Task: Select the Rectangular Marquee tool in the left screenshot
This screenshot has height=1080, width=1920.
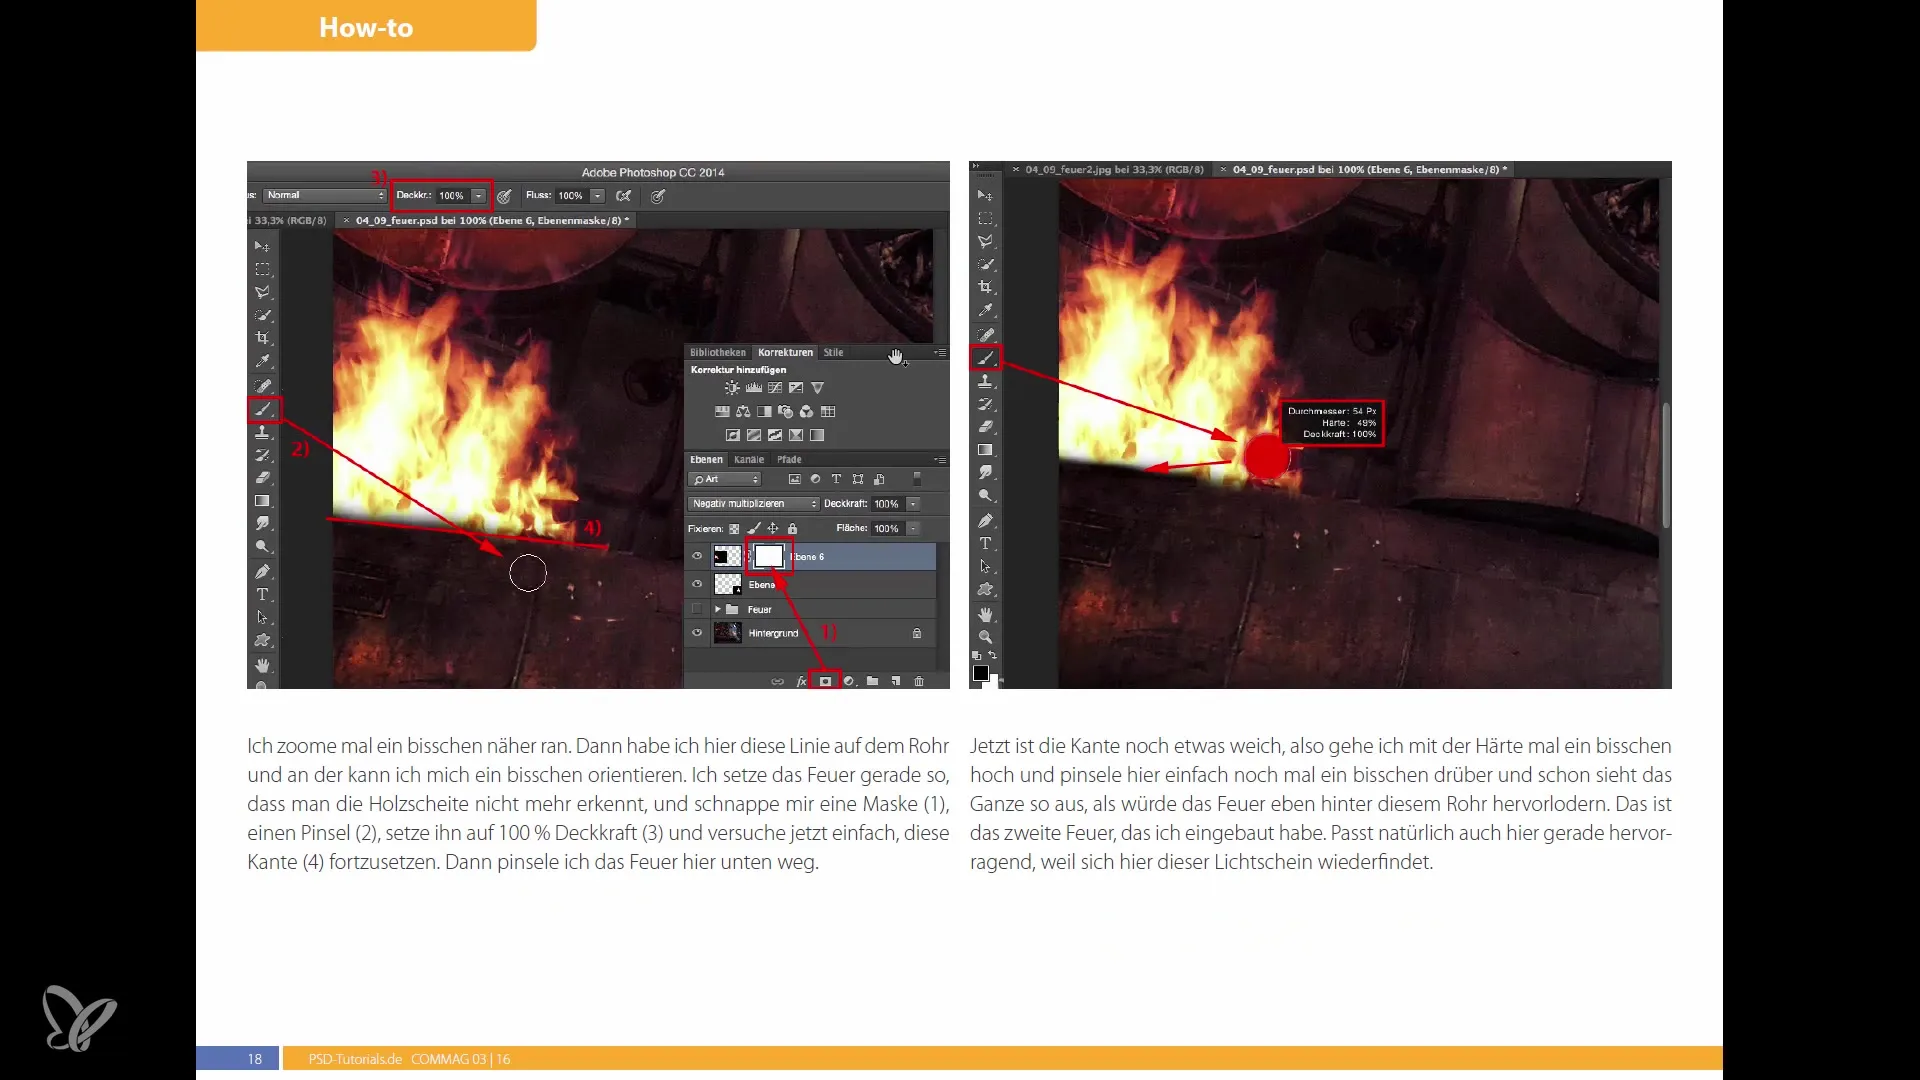Action: 262,269
